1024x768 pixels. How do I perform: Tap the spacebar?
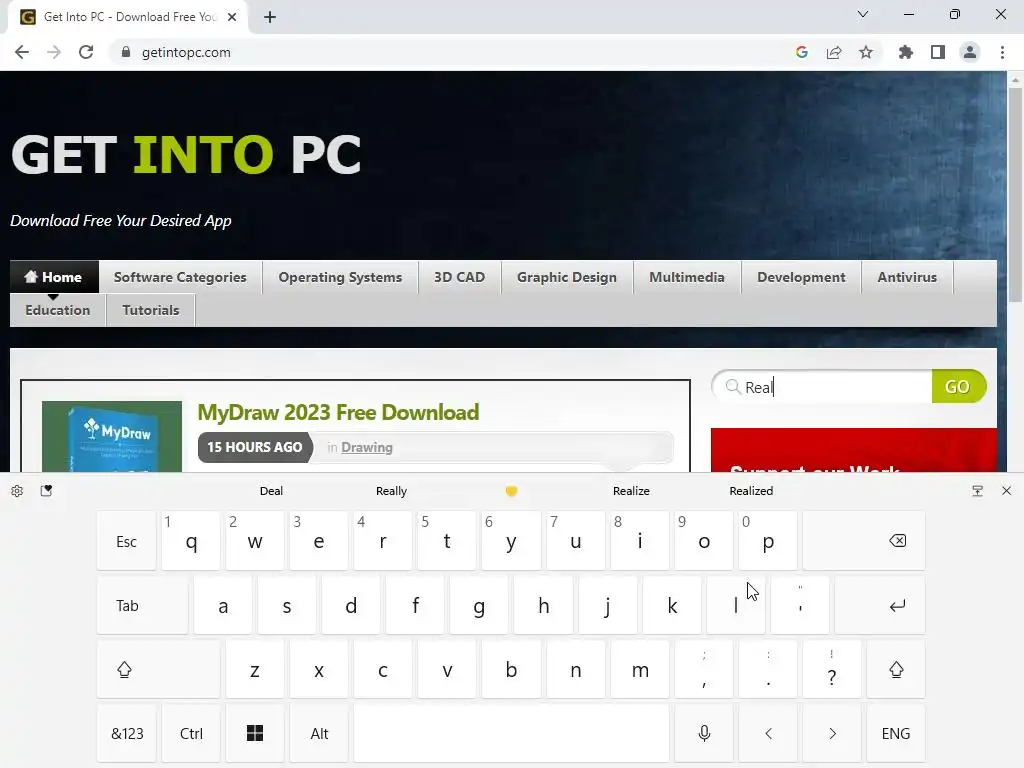click(511, 733)
